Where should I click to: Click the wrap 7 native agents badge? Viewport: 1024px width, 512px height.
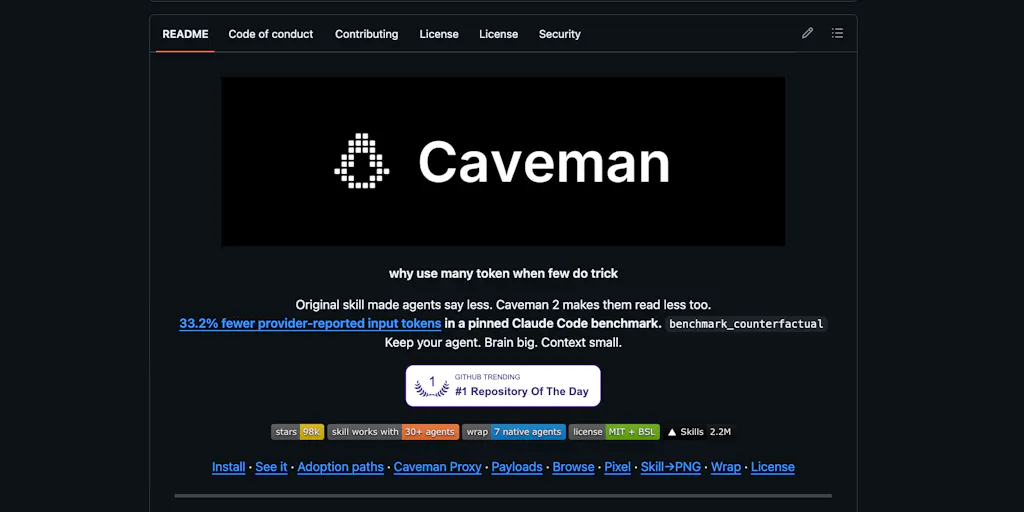[514, 432]
